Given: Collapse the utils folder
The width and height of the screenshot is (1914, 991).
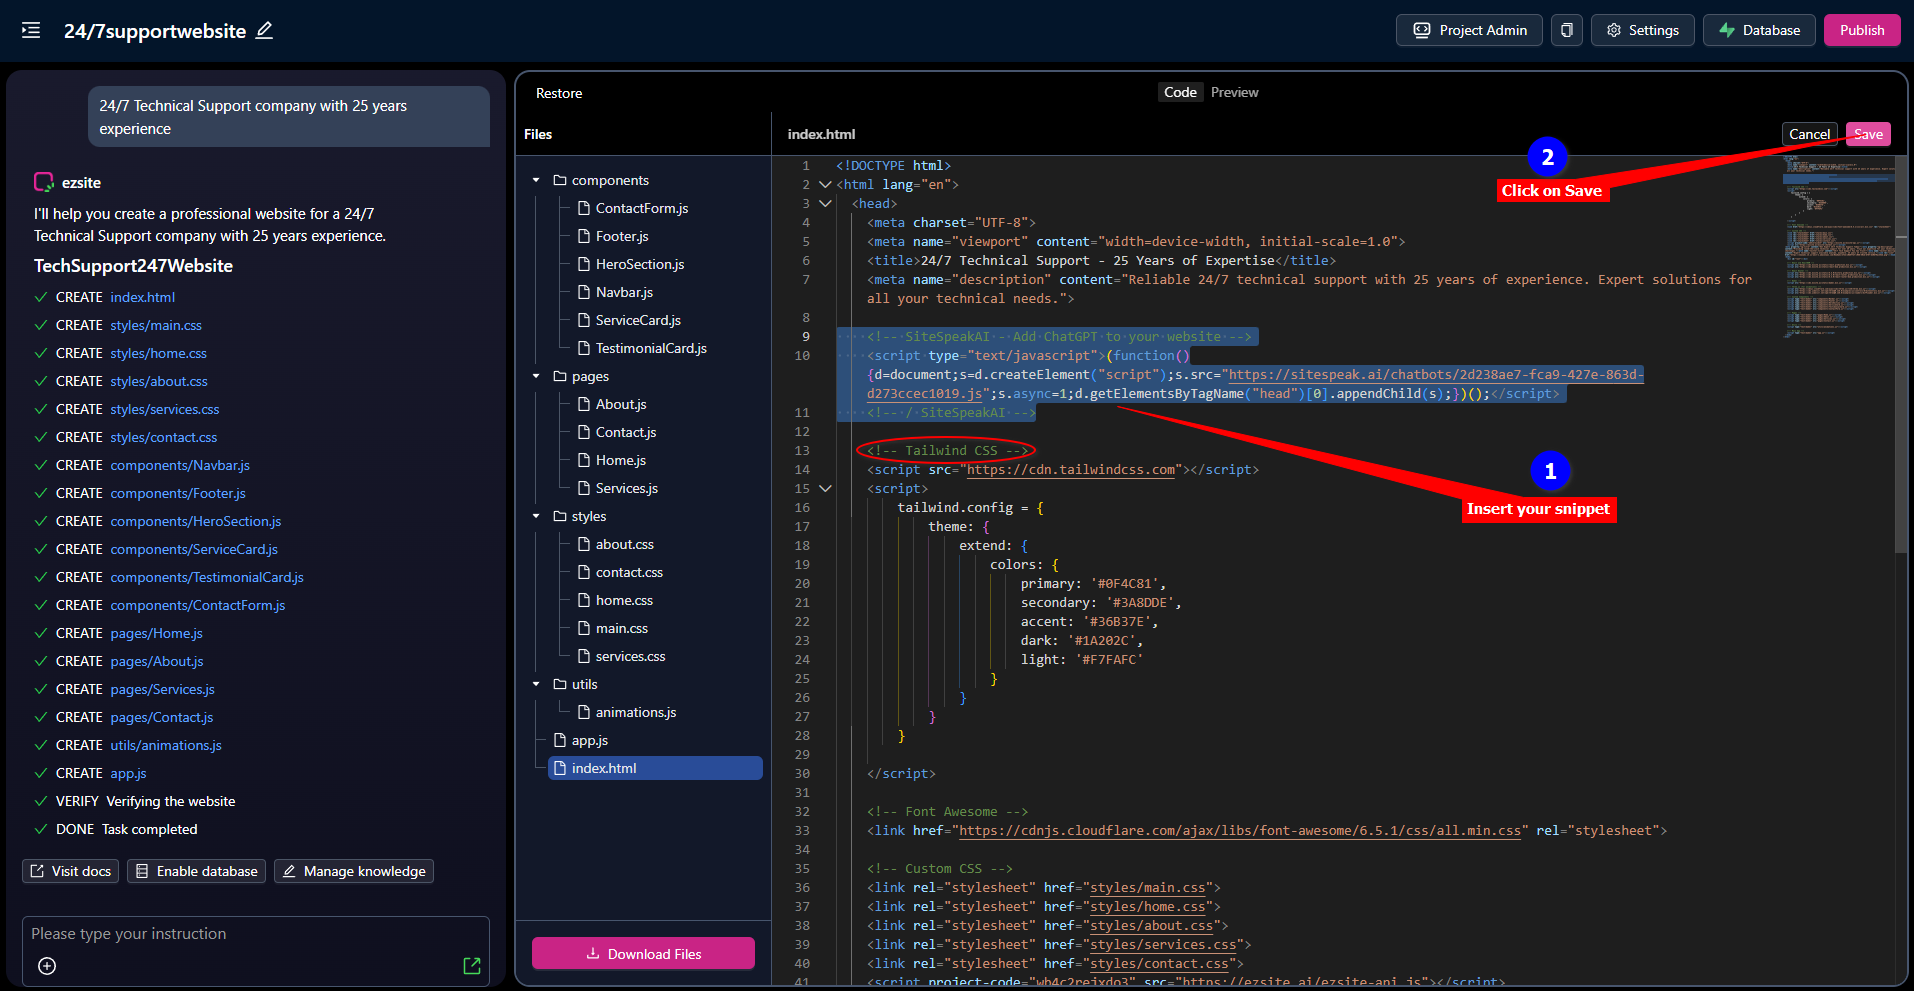Looking at the screenshot, I should (536, 684).
